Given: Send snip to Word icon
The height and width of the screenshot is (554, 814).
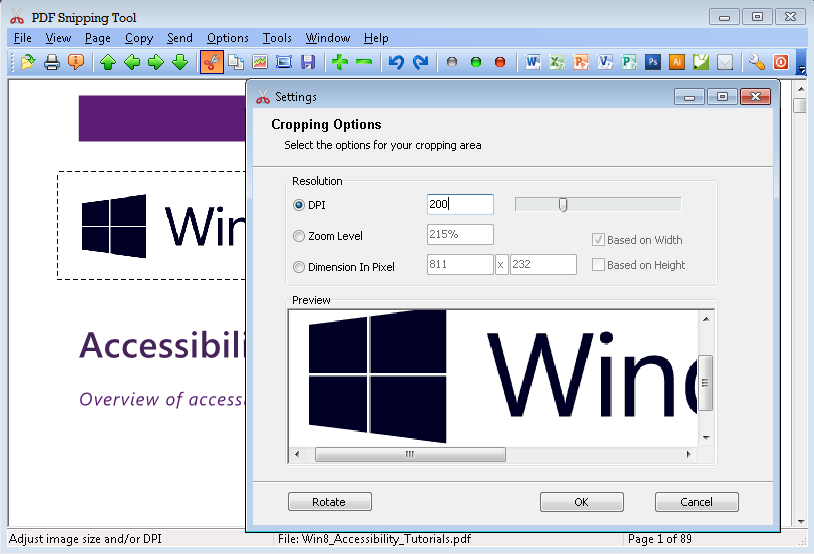Looking at the screenshot, I should [533, 62].
